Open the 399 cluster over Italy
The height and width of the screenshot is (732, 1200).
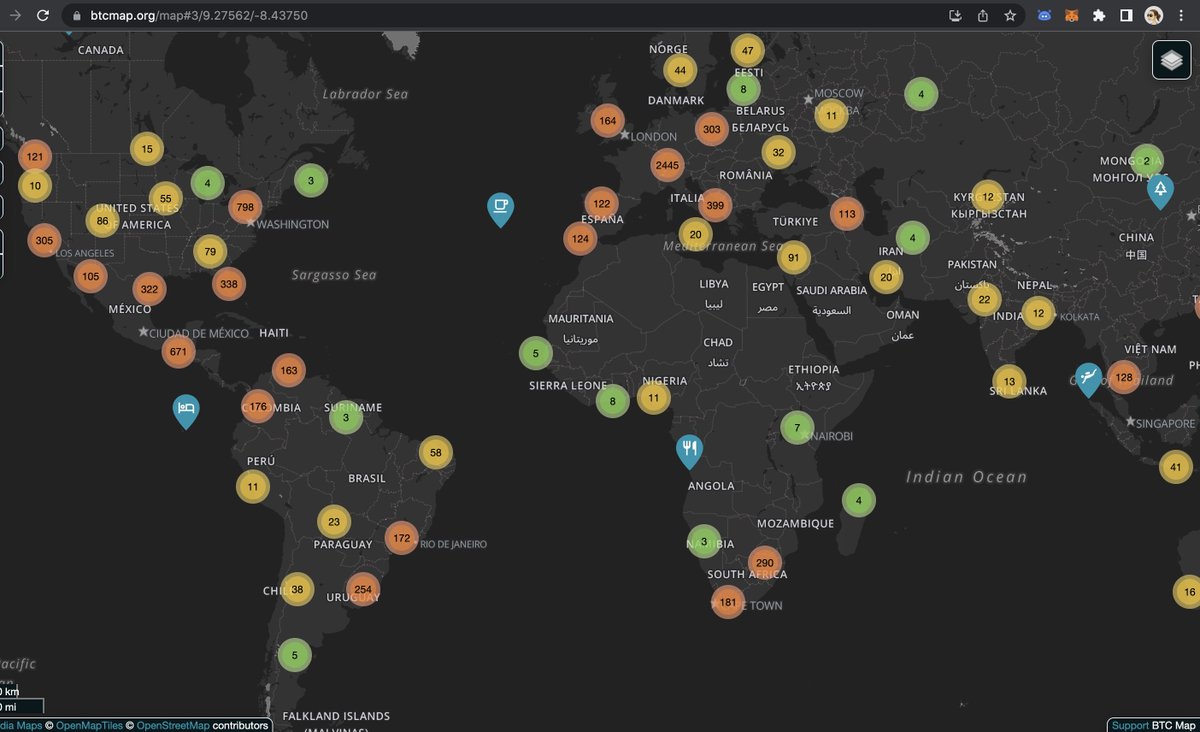pos(715,206)
